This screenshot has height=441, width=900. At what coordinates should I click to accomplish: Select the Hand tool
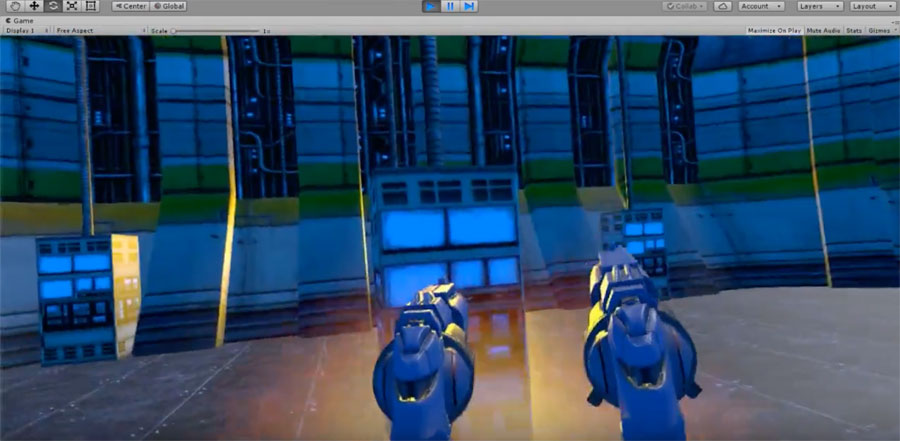(15, 6)
